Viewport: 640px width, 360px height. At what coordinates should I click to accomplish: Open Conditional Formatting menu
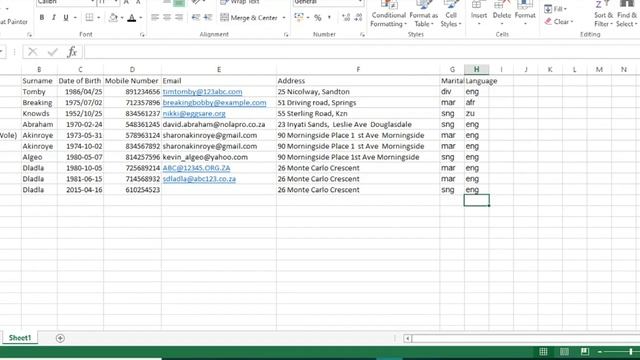pyautogui.click(x=388, y=14)
